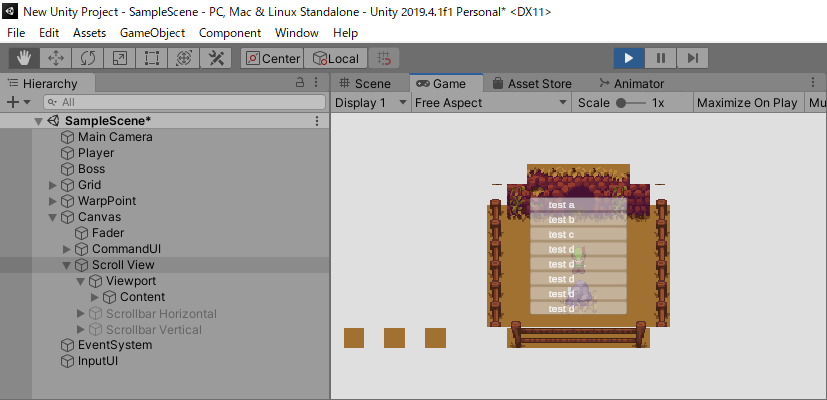Image resolution: width=827 pixels, height=400 pixels.
Task: Select Boss object in Hierarchy
Action: click(91, 169)
